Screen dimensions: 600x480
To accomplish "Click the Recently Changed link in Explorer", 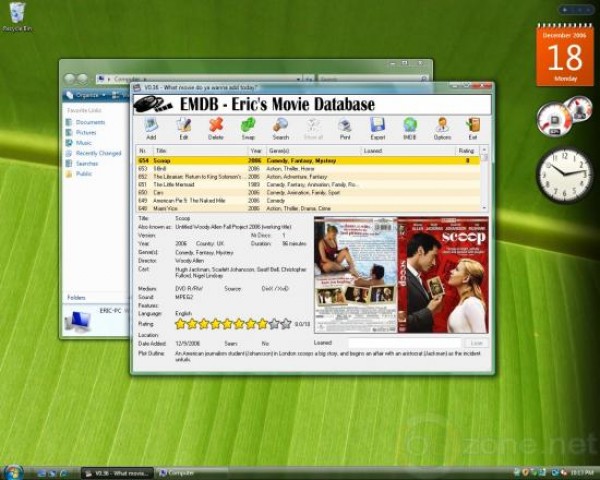I will pos(98,153).
